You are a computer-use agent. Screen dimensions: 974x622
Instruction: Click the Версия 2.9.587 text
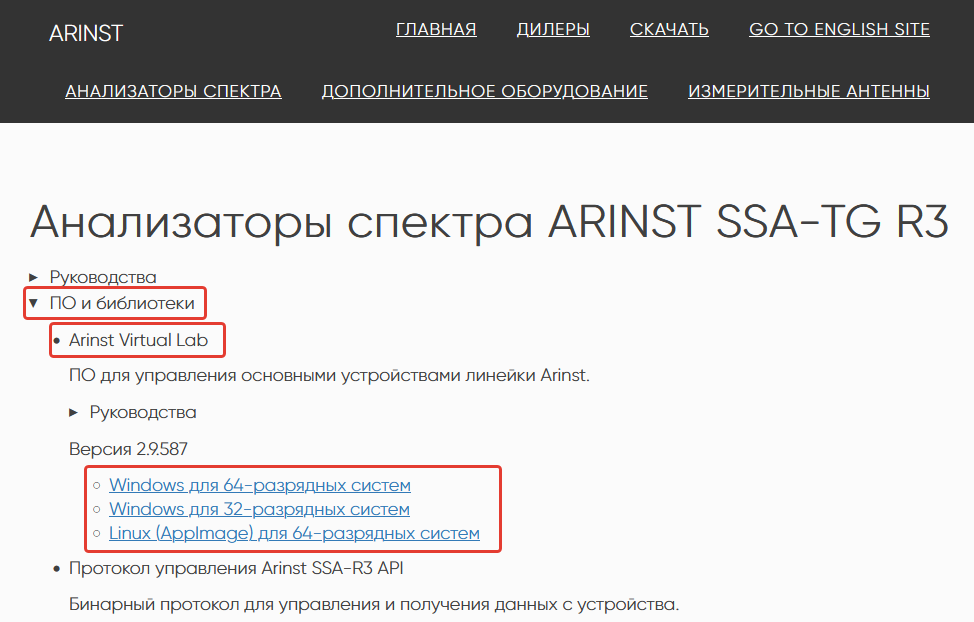(x=128, y=449)
